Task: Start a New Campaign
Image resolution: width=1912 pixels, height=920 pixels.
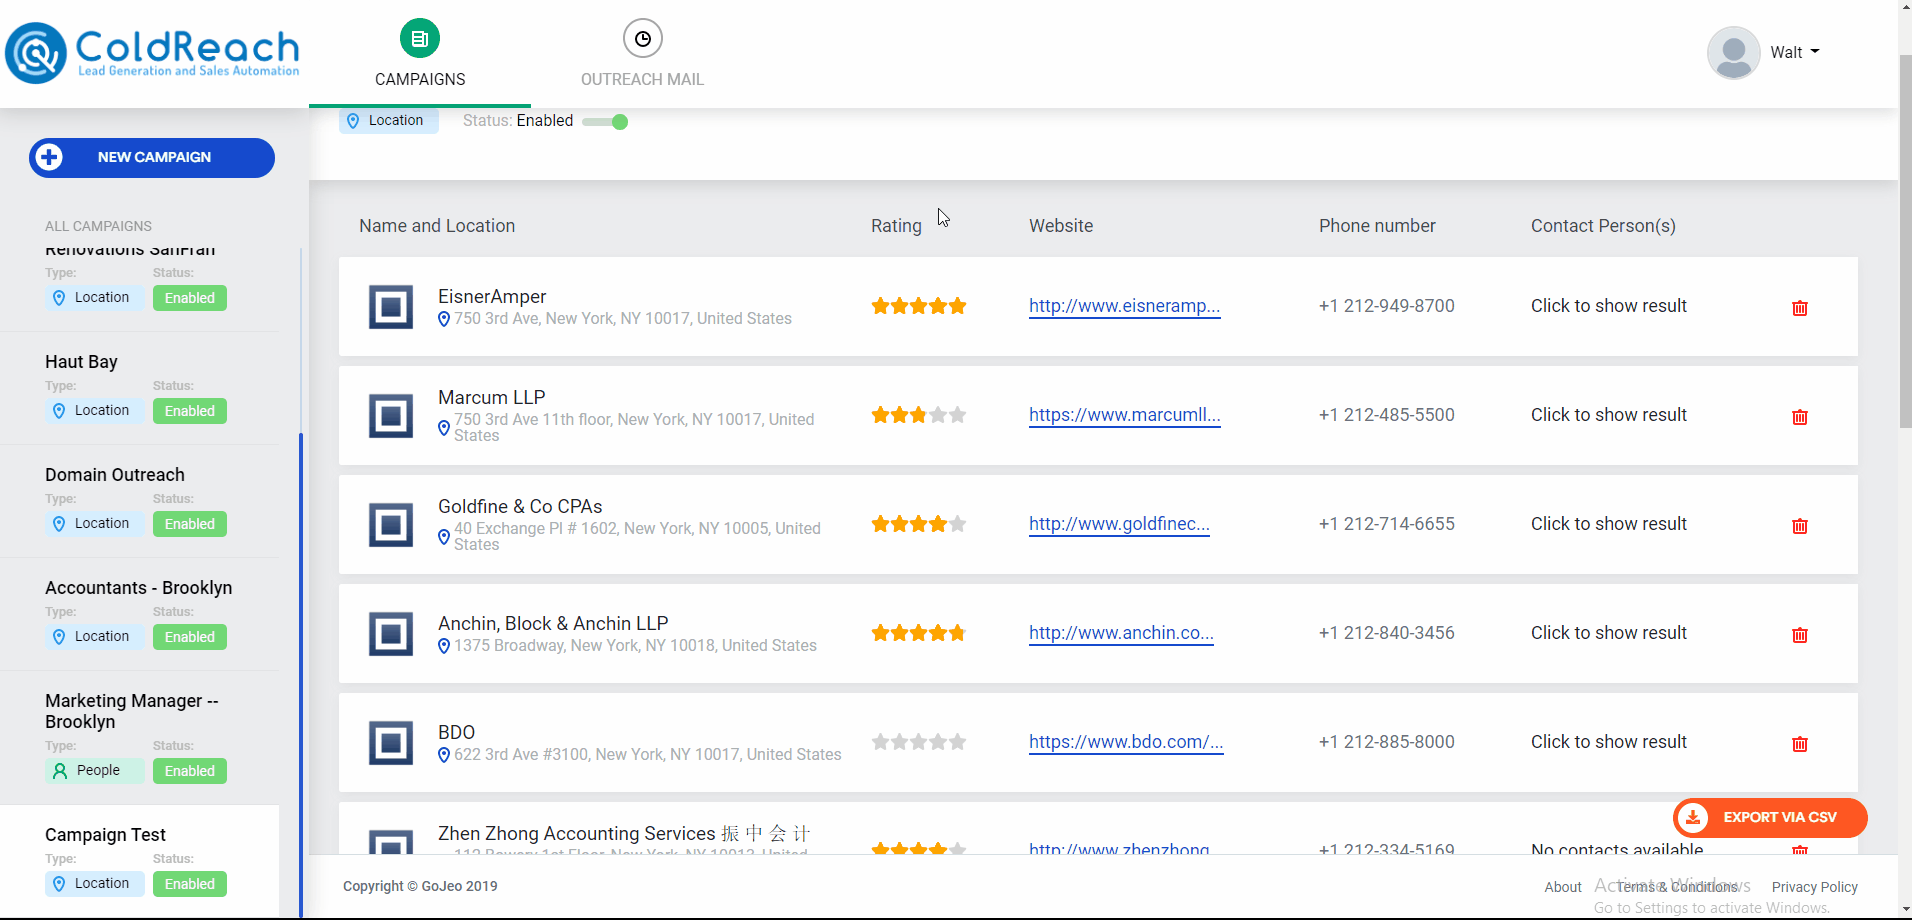Action: tap(152, 158)
